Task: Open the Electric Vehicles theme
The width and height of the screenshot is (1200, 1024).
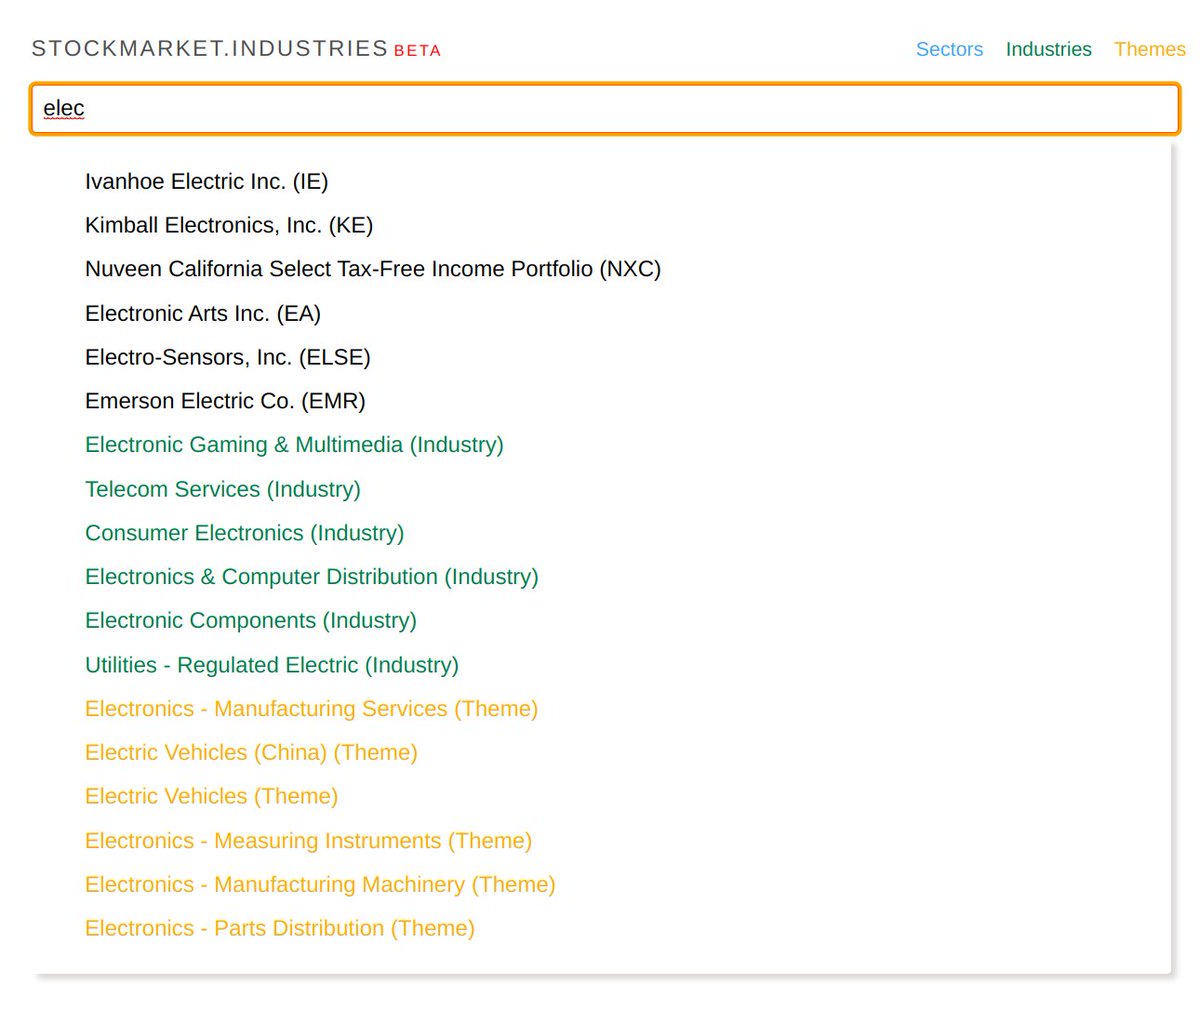Action: pyautogui.click(x=211, y=796)
